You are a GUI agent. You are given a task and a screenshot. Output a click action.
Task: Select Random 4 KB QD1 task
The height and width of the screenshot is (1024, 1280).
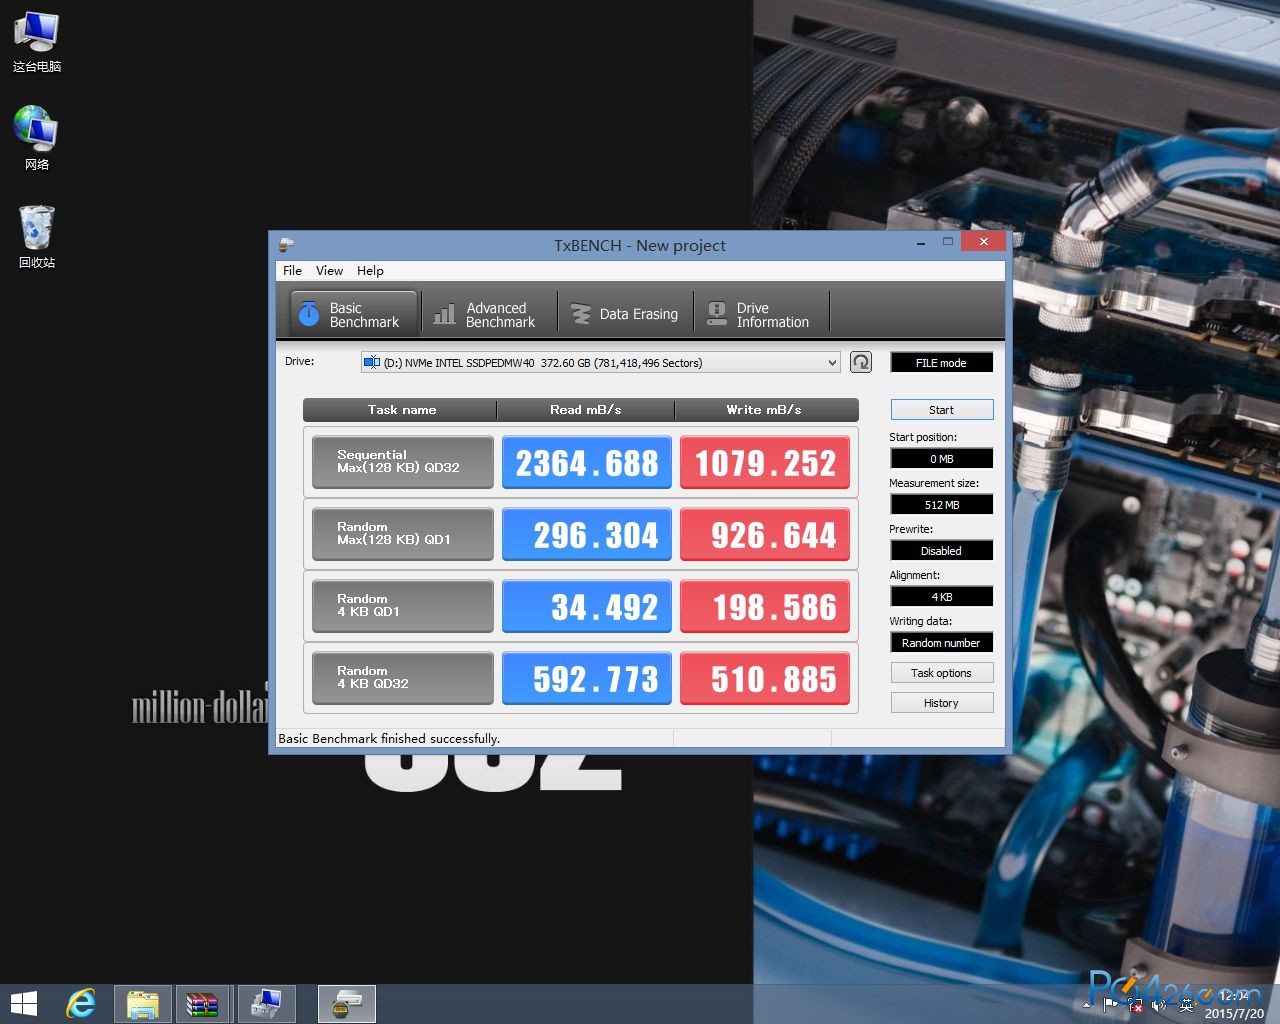pyautogui.click(x=402, y=605)
